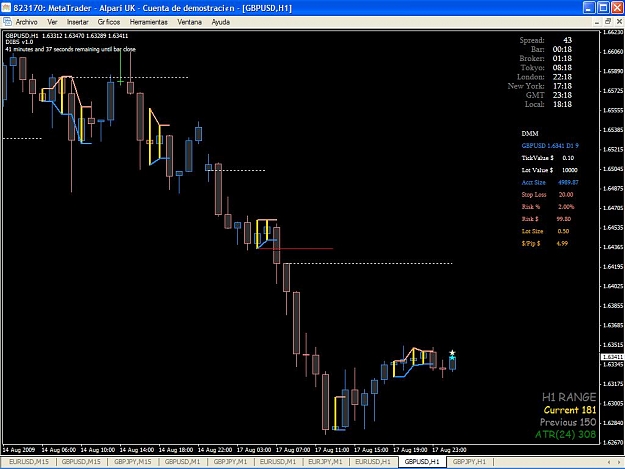Open the Gráficos menu
Screen dimensions: 625x469
click(x=109, y=22)
